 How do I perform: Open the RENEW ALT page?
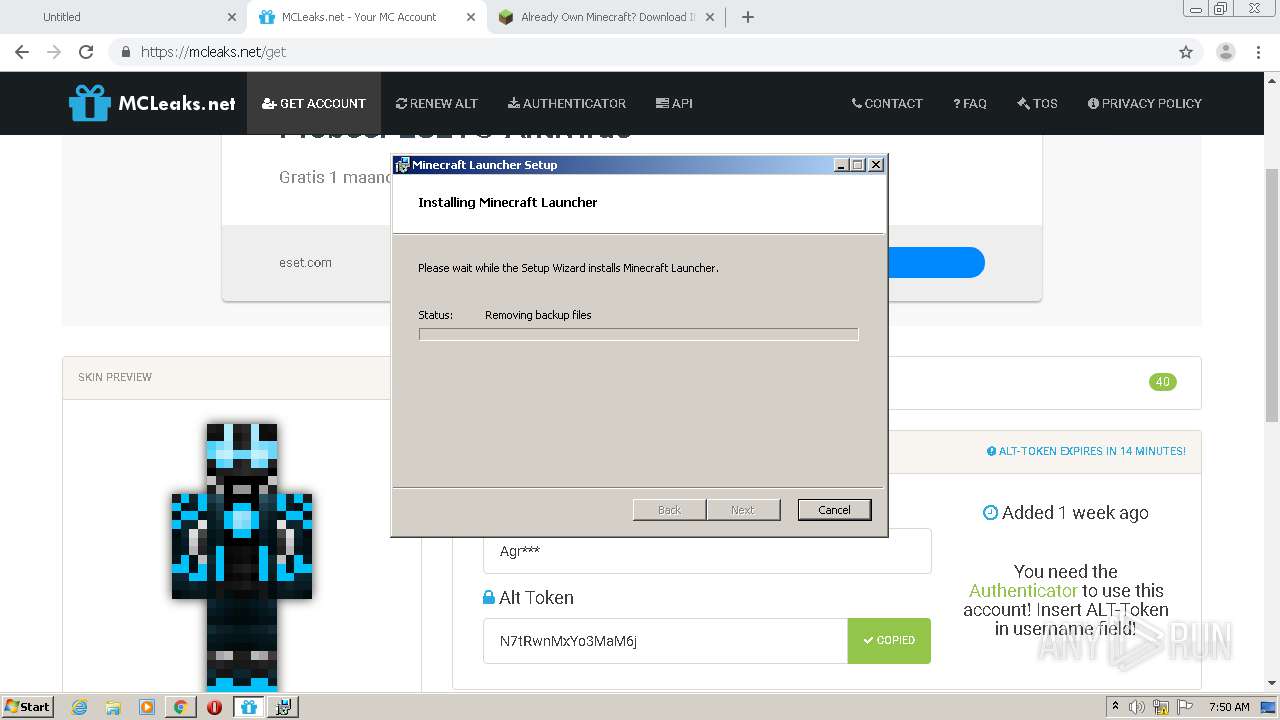click(437, 103)
